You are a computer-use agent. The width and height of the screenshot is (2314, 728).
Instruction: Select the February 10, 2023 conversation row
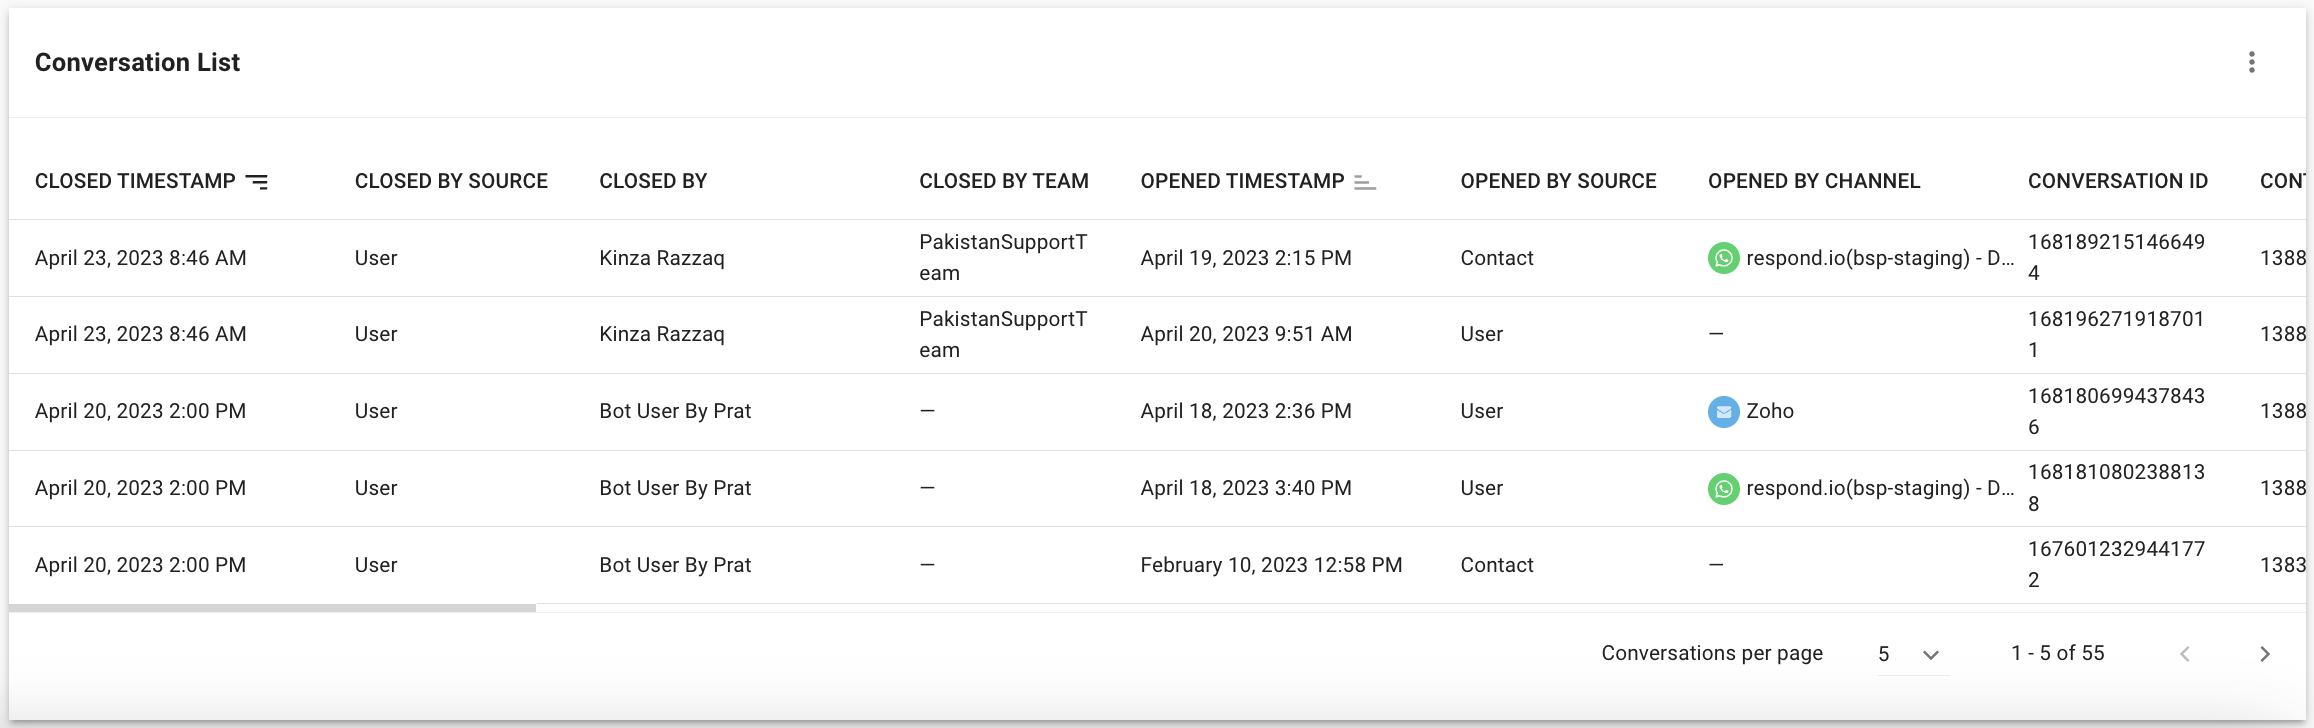pos(1270,565)
